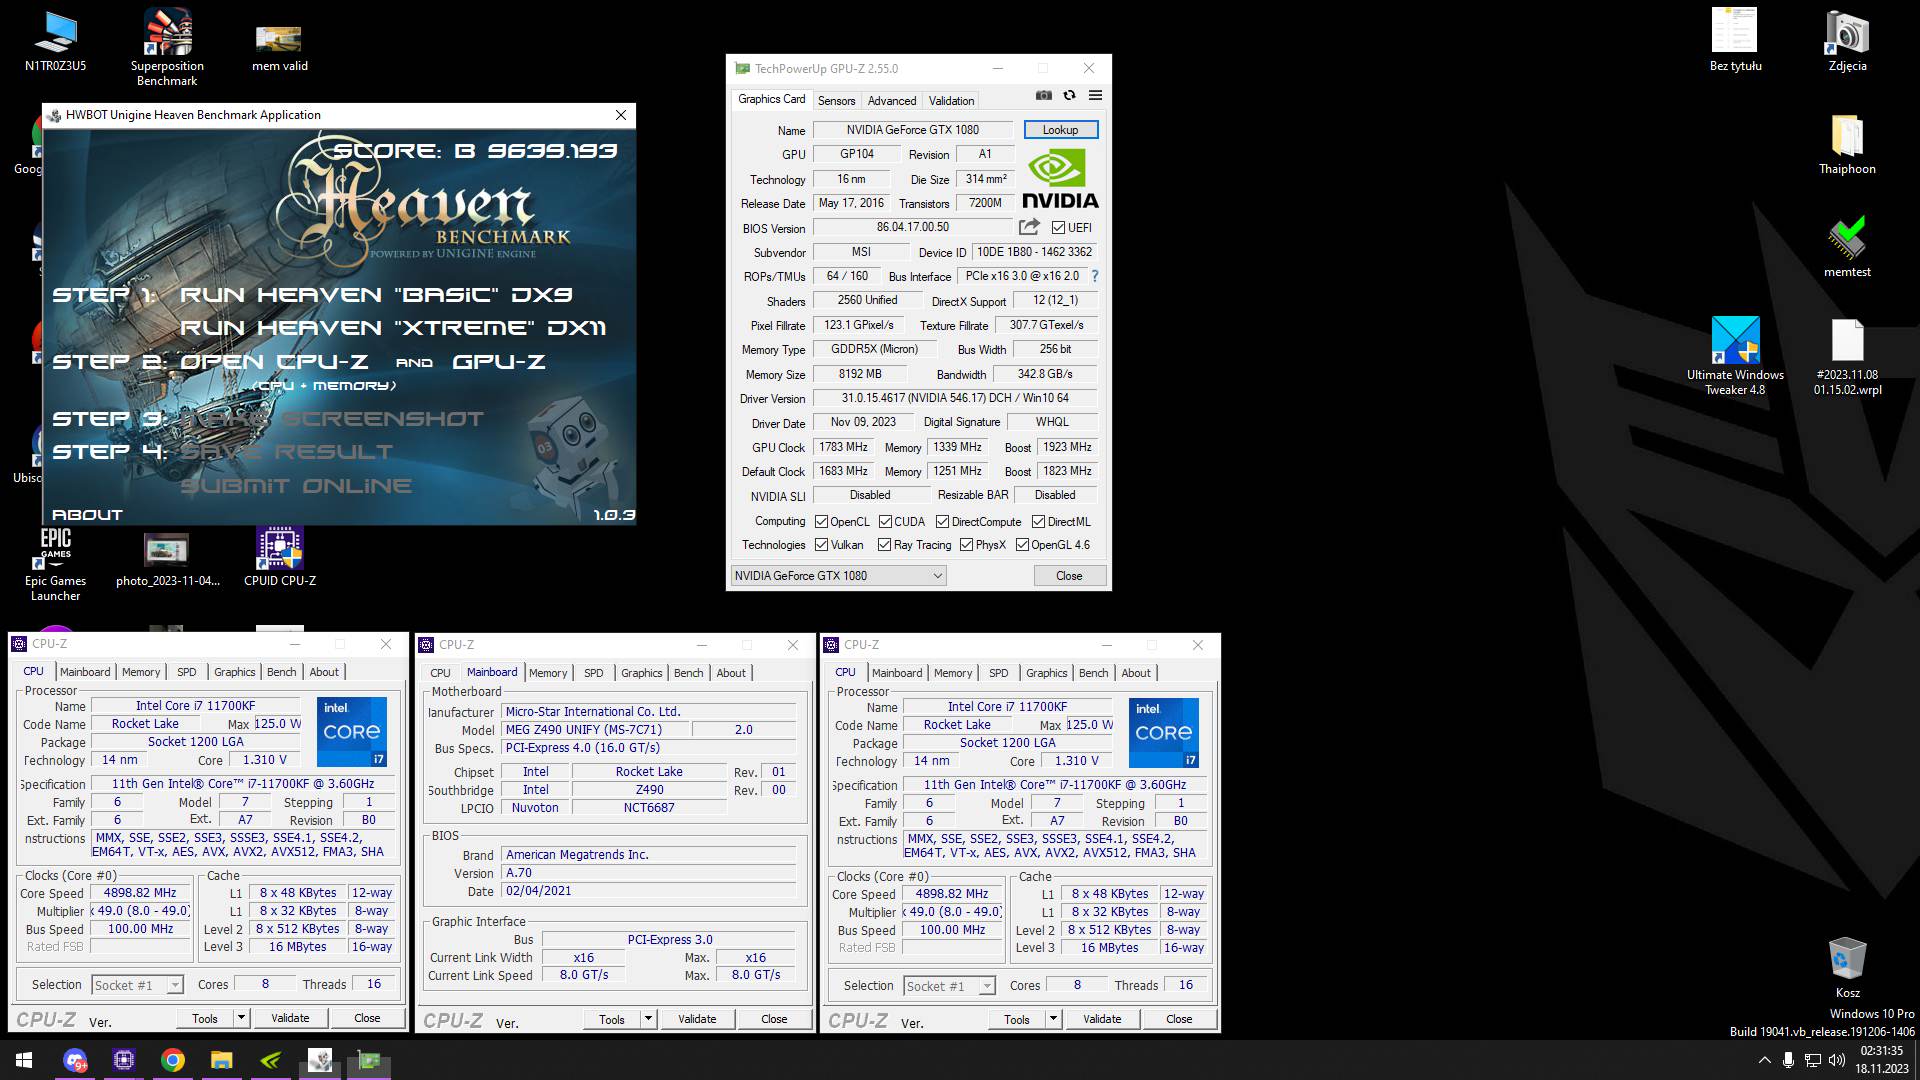Open memtest desktop icon
The width and height of the screenshot is (1920, 1080).
click(x=1847, y=247)
